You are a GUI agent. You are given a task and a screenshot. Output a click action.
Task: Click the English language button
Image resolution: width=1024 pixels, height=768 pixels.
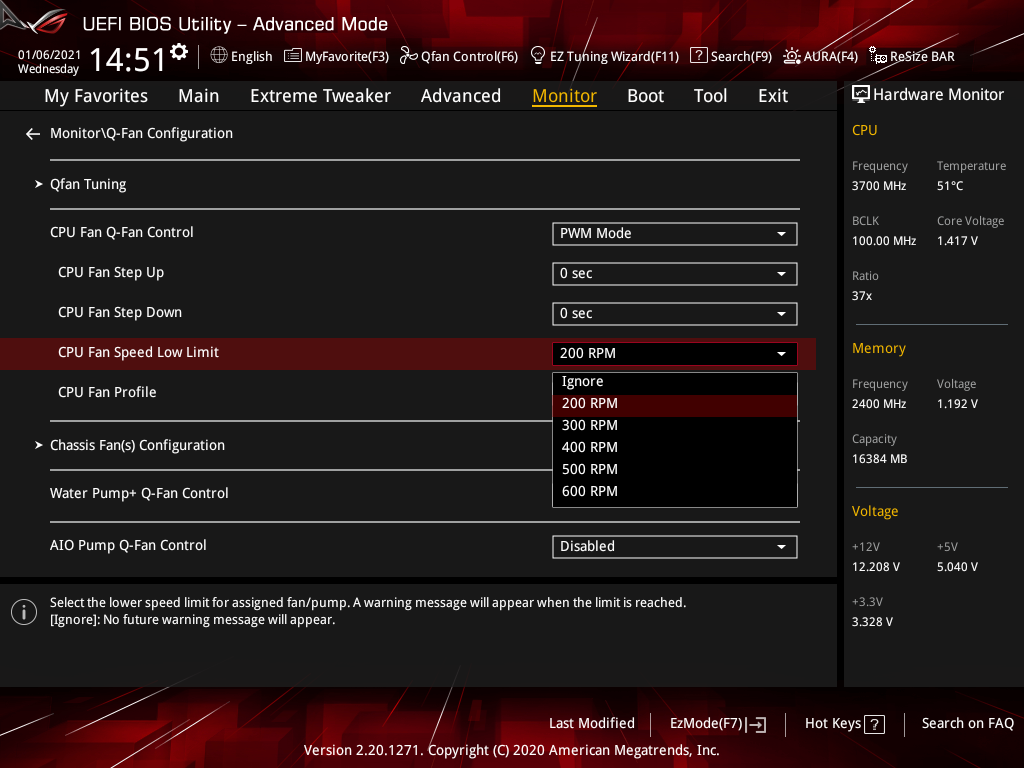(x=242, y=56)
